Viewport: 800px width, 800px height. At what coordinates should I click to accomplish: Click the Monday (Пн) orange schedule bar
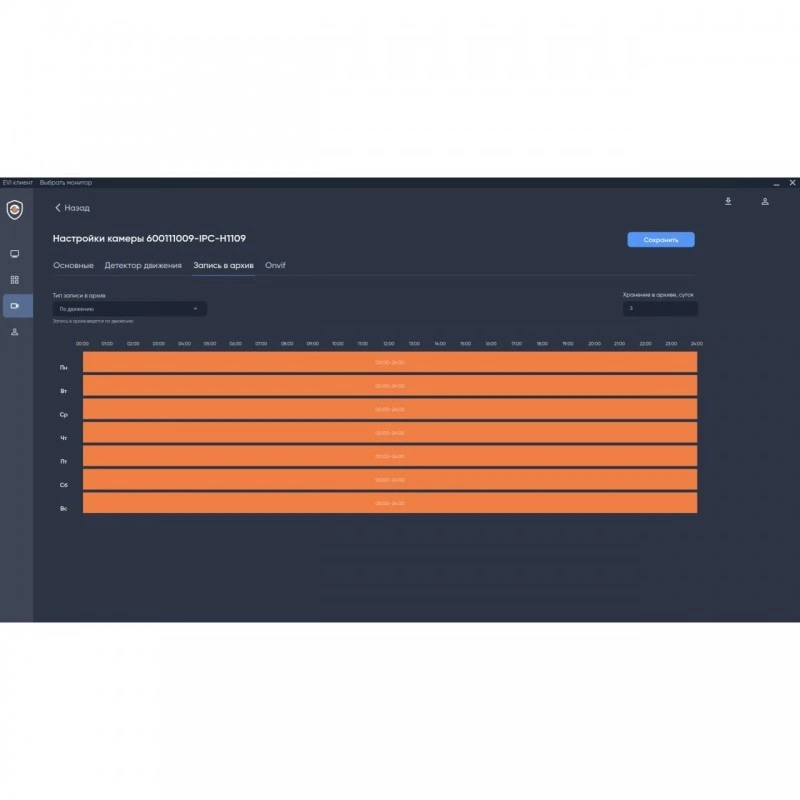pos(390,362)
